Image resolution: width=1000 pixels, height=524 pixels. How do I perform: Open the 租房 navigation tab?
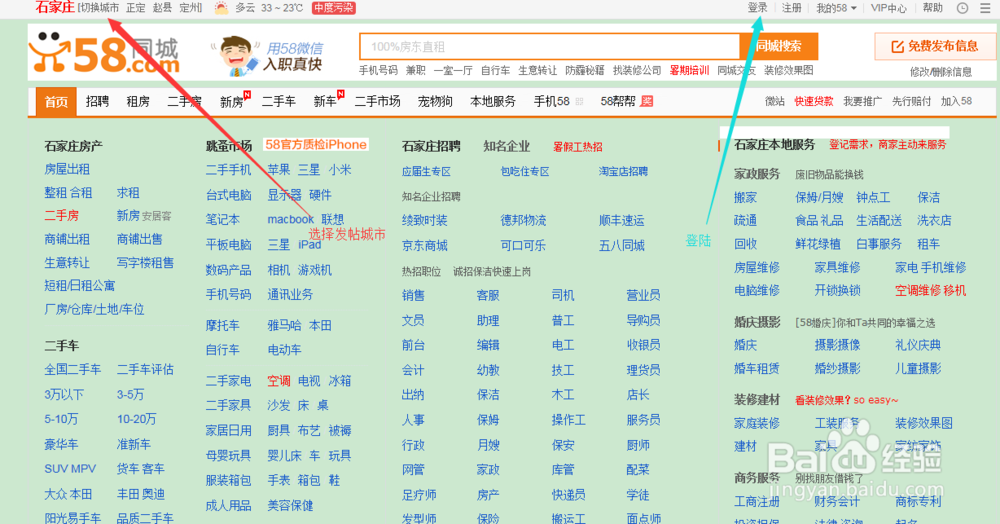tap(138, 101)
